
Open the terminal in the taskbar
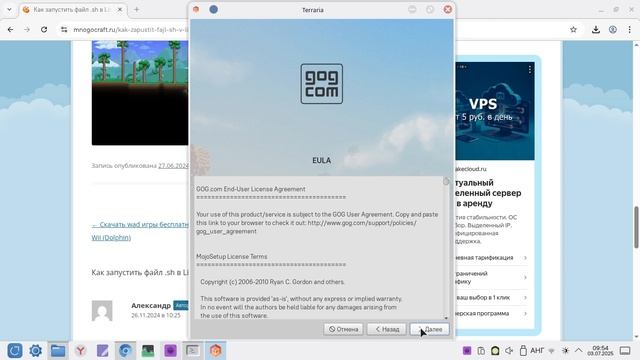click(193, 351)
